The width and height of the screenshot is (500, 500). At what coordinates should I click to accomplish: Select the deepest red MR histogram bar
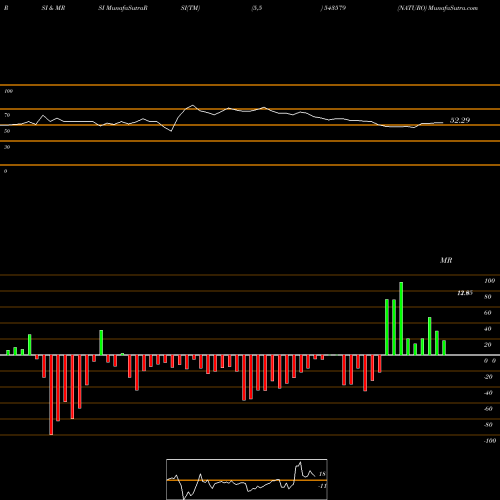[x=51, y=395]
